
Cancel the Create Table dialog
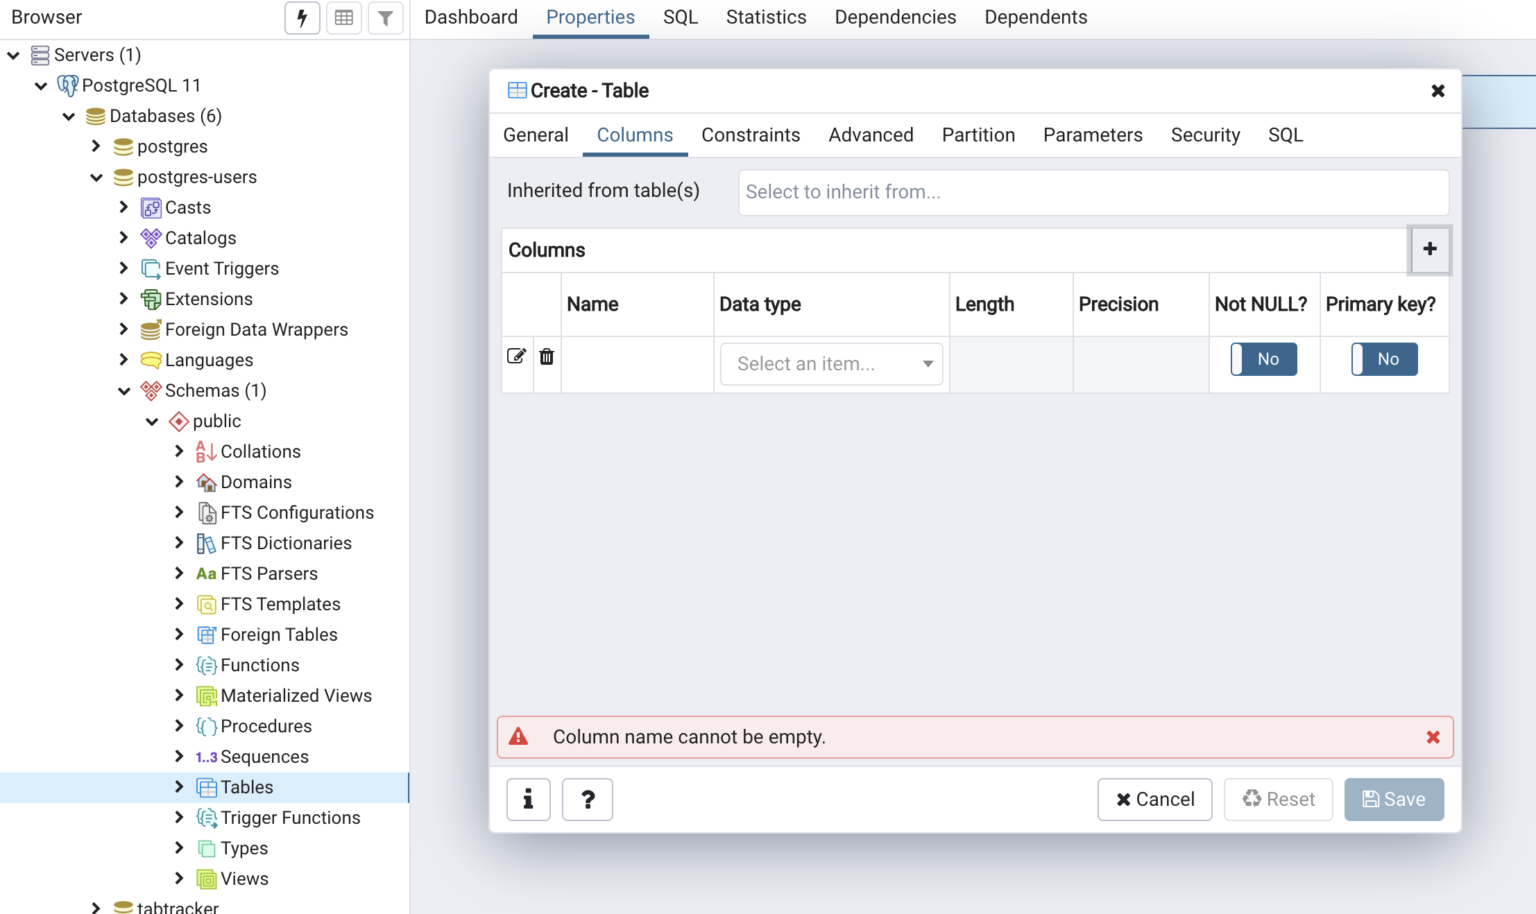[x=1154, y=799]
